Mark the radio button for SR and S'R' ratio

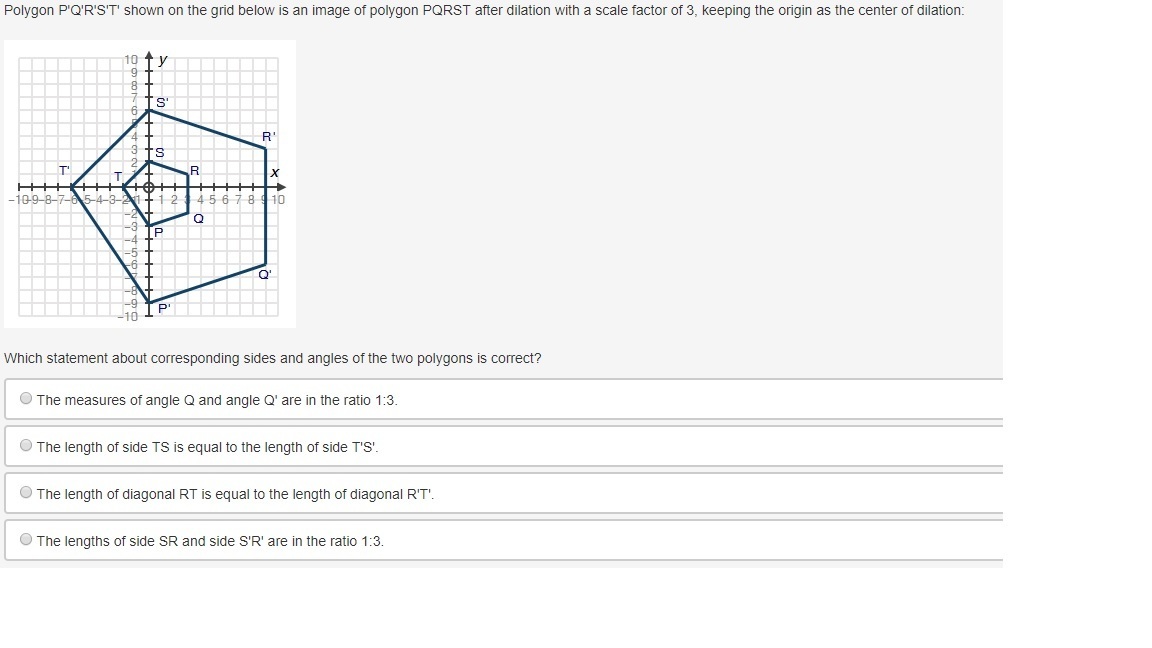[x=26, y=540]
